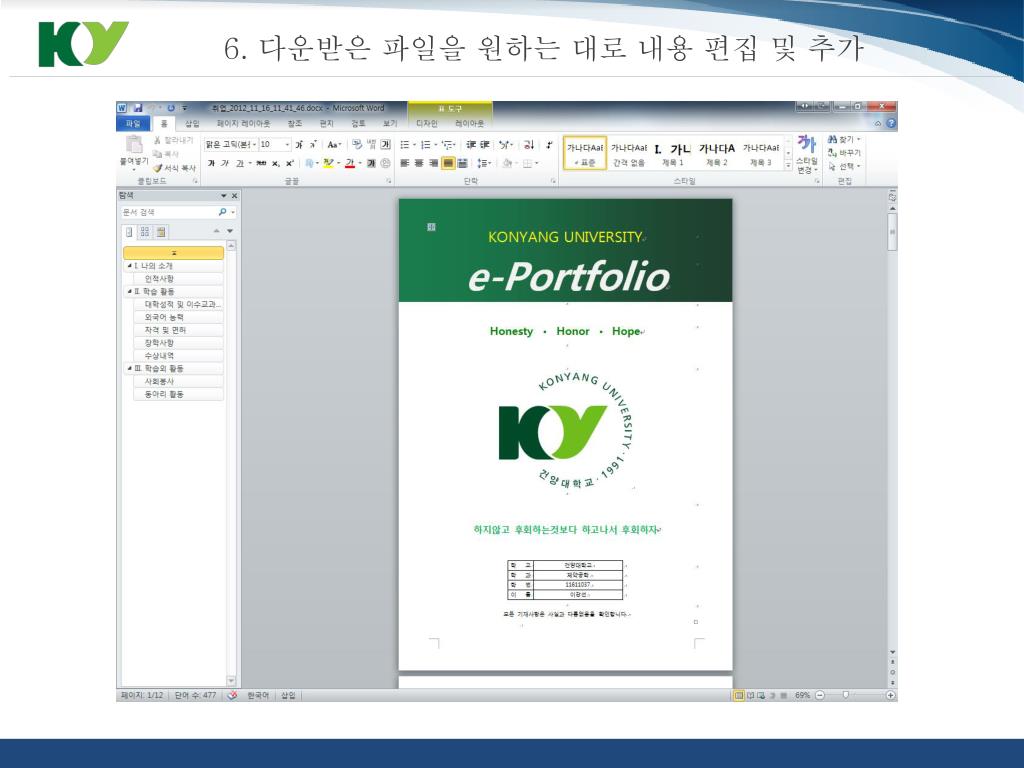Image resolution: width=1024 pixels, height=768 pixels.
Task: Click the Redo icon in quick access toolbar
Action: [x=171, y=108]
